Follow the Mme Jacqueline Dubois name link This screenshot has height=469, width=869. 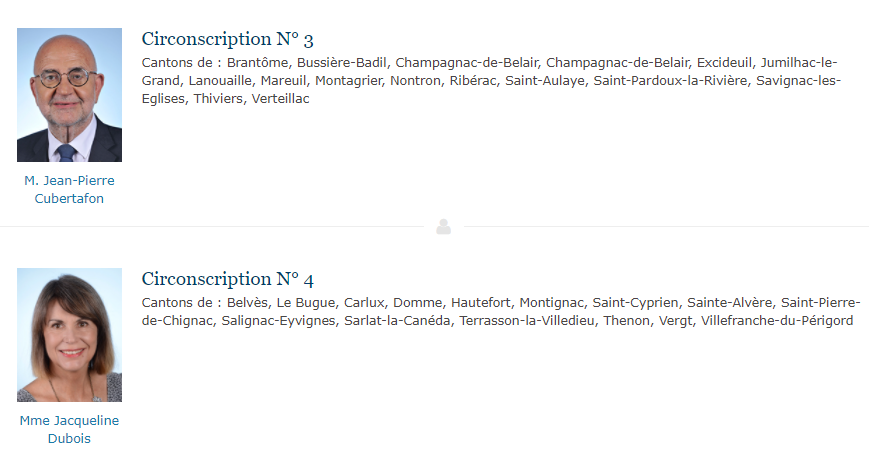point(69,430)
